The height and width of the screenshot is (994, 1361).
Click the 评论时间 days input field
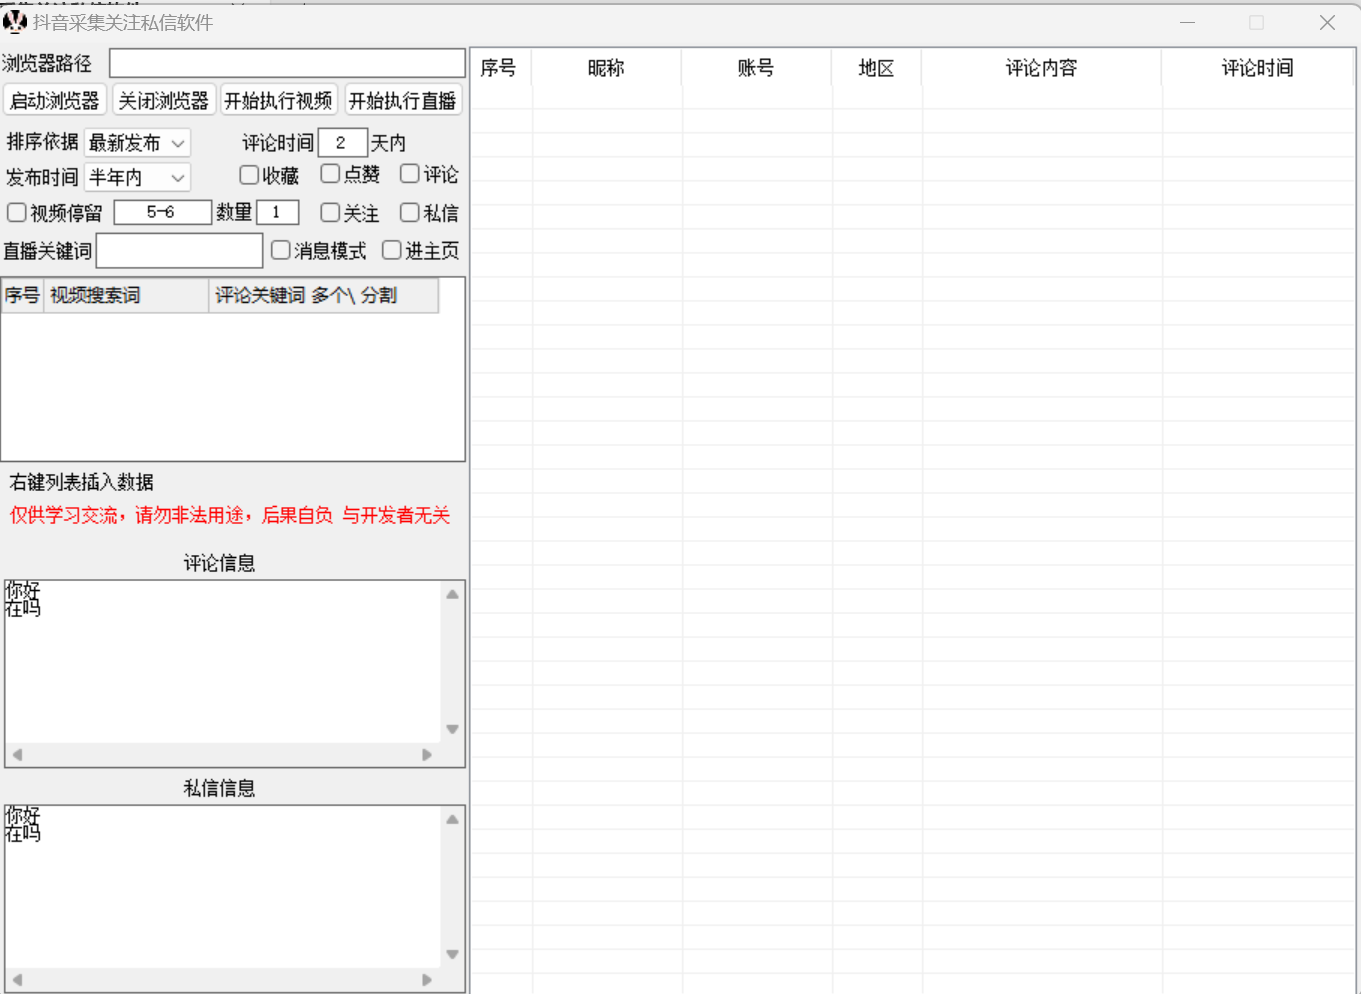[x=342, y=143]
